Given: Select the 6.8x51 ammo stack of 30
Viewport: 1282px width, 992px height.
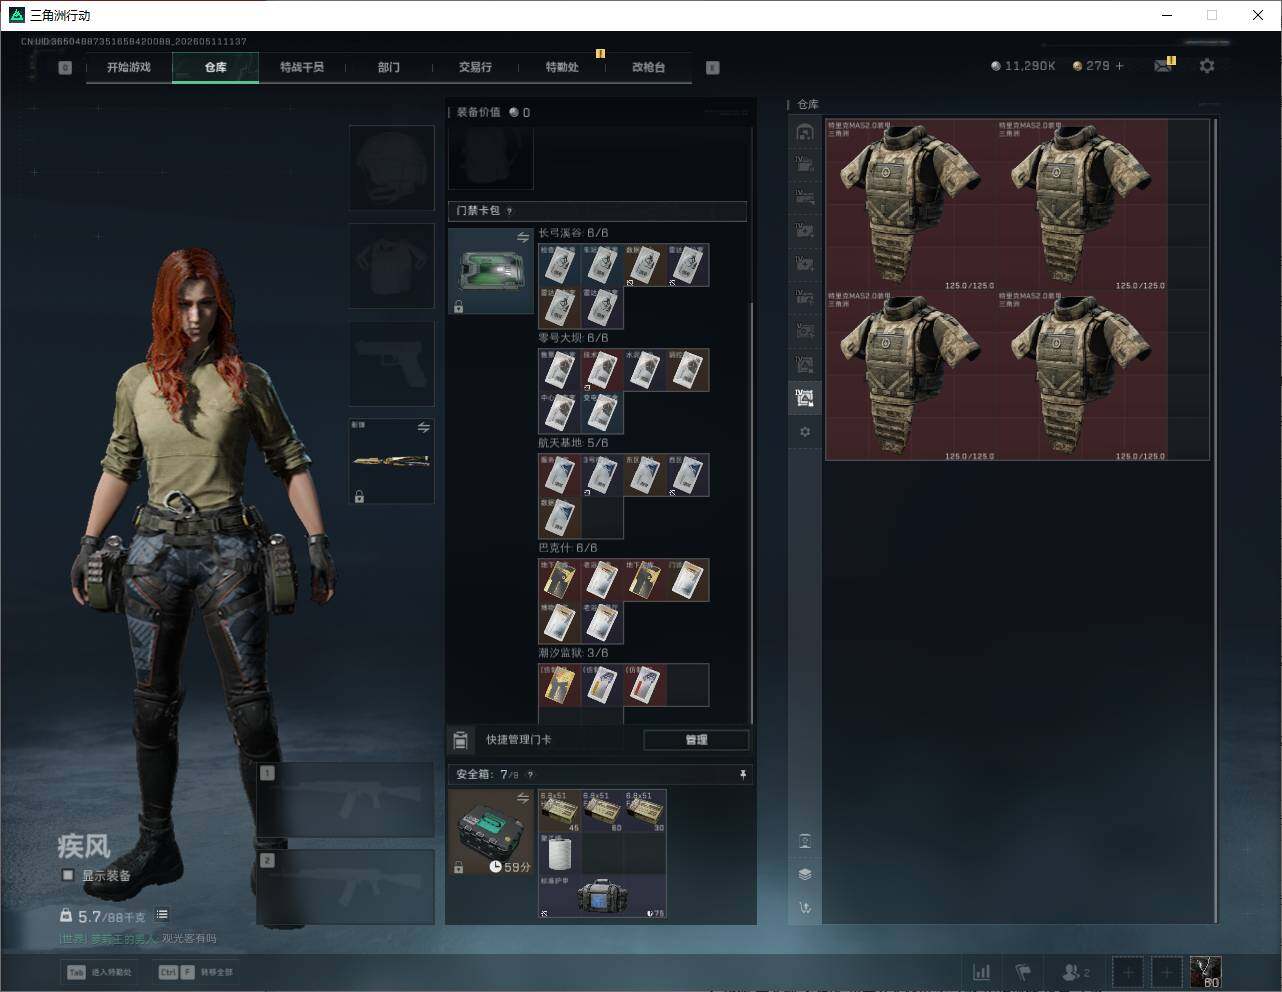Looking at the screenshot, I should 645,811.
